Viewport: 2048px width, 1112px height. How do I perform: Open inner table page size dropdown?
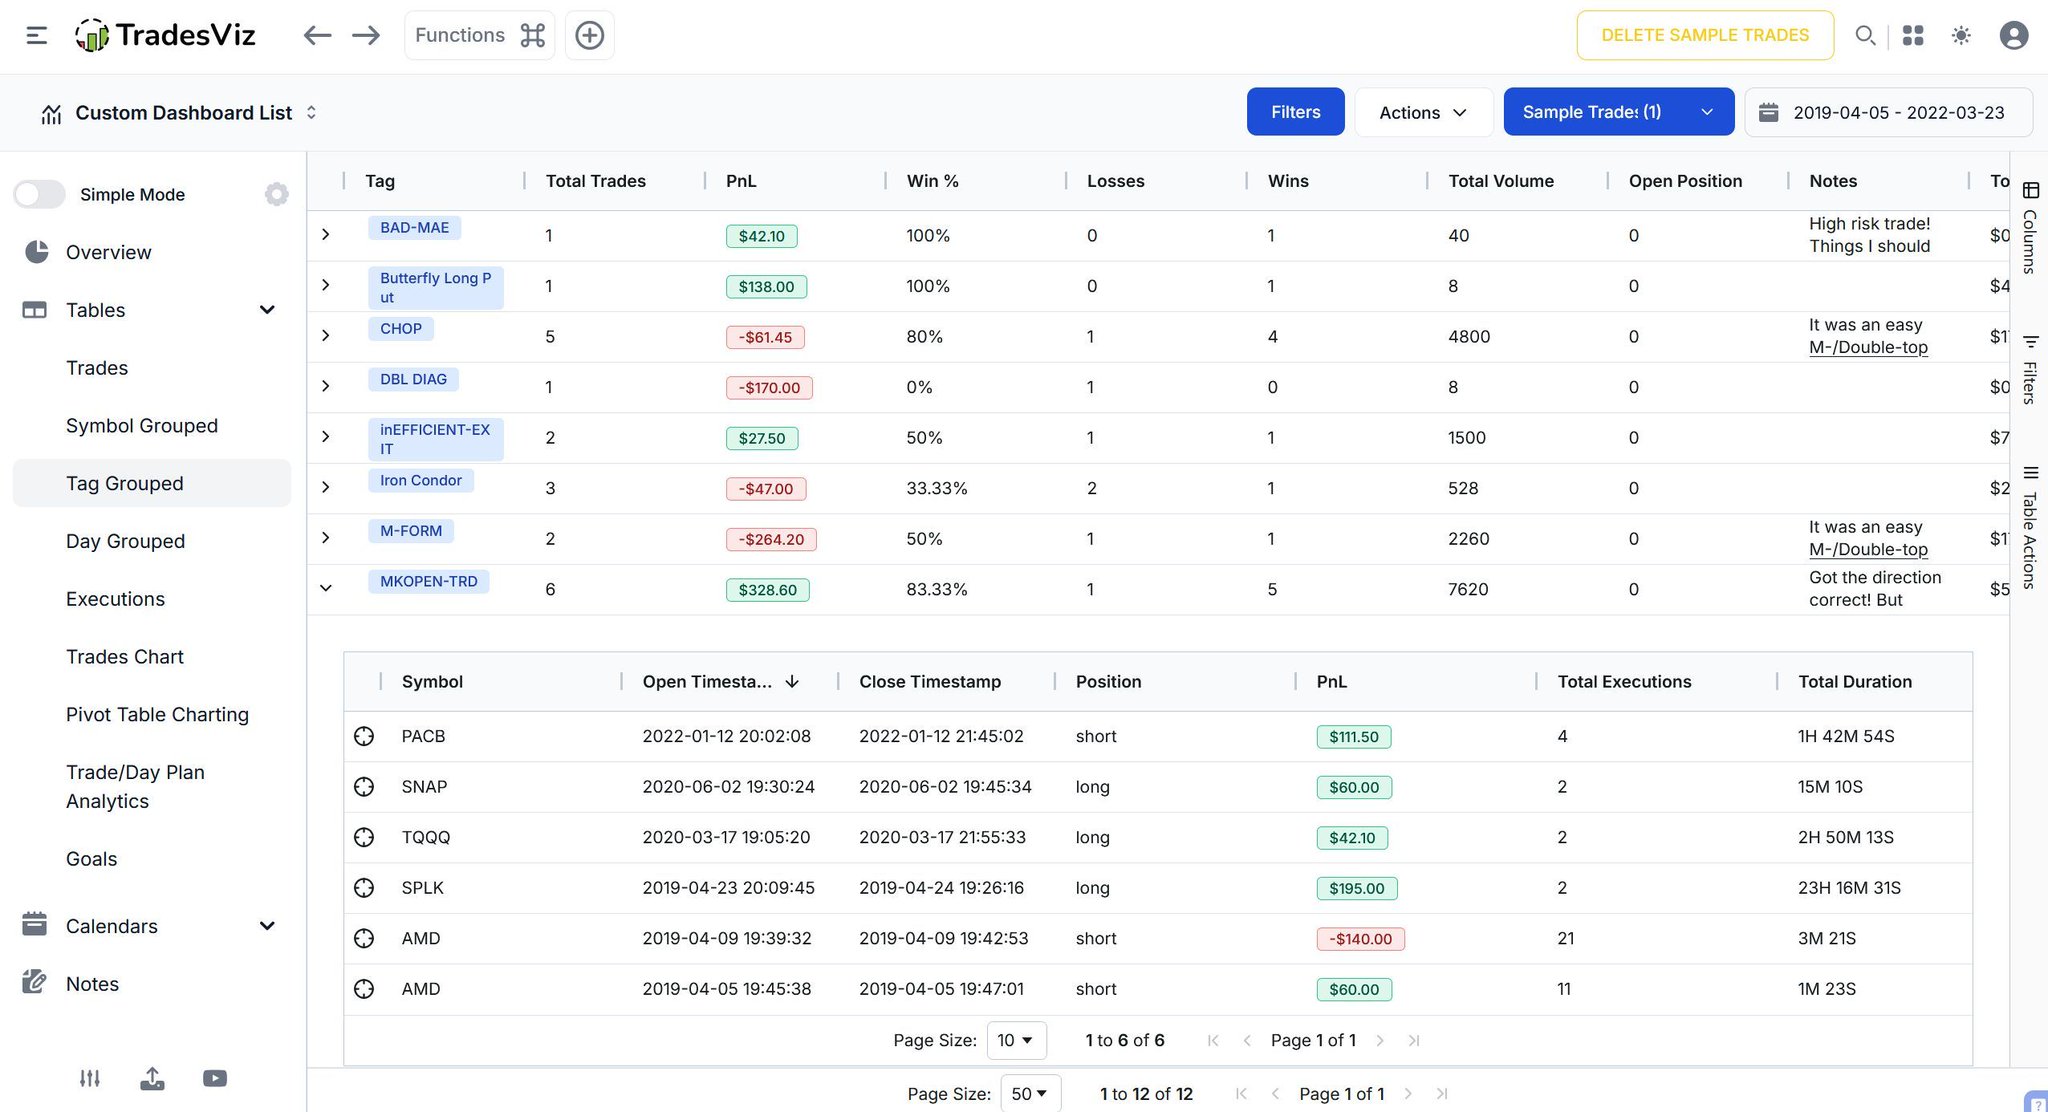[1016, 1040]
